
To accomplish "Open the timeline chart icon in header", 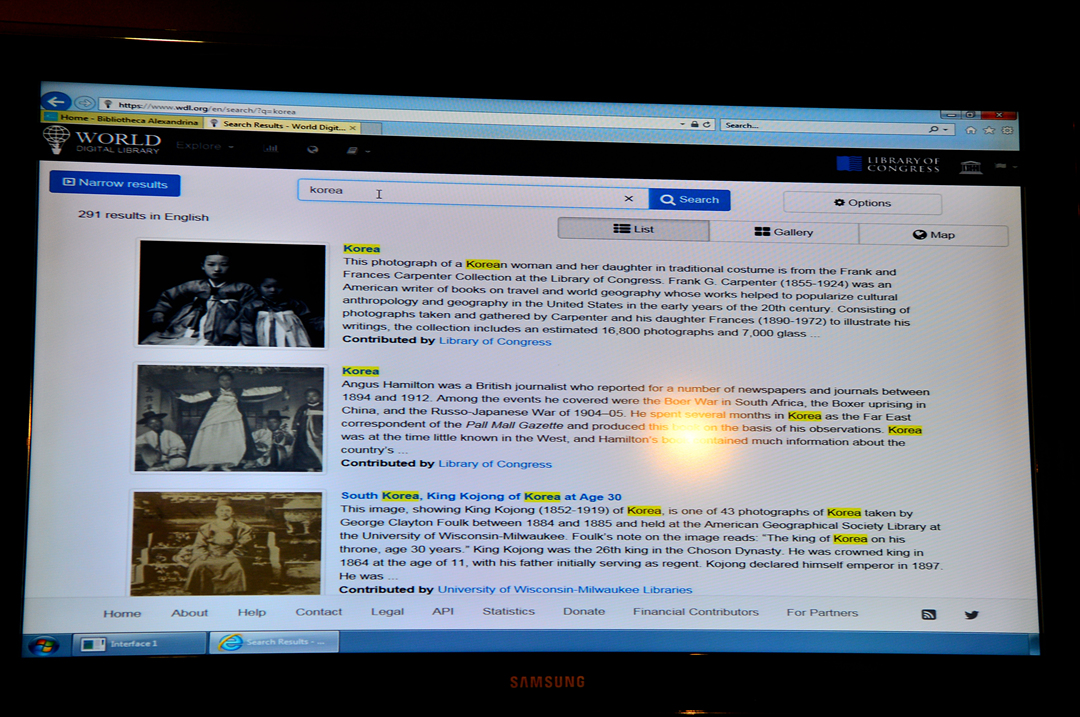I will (x=270, y=148).
